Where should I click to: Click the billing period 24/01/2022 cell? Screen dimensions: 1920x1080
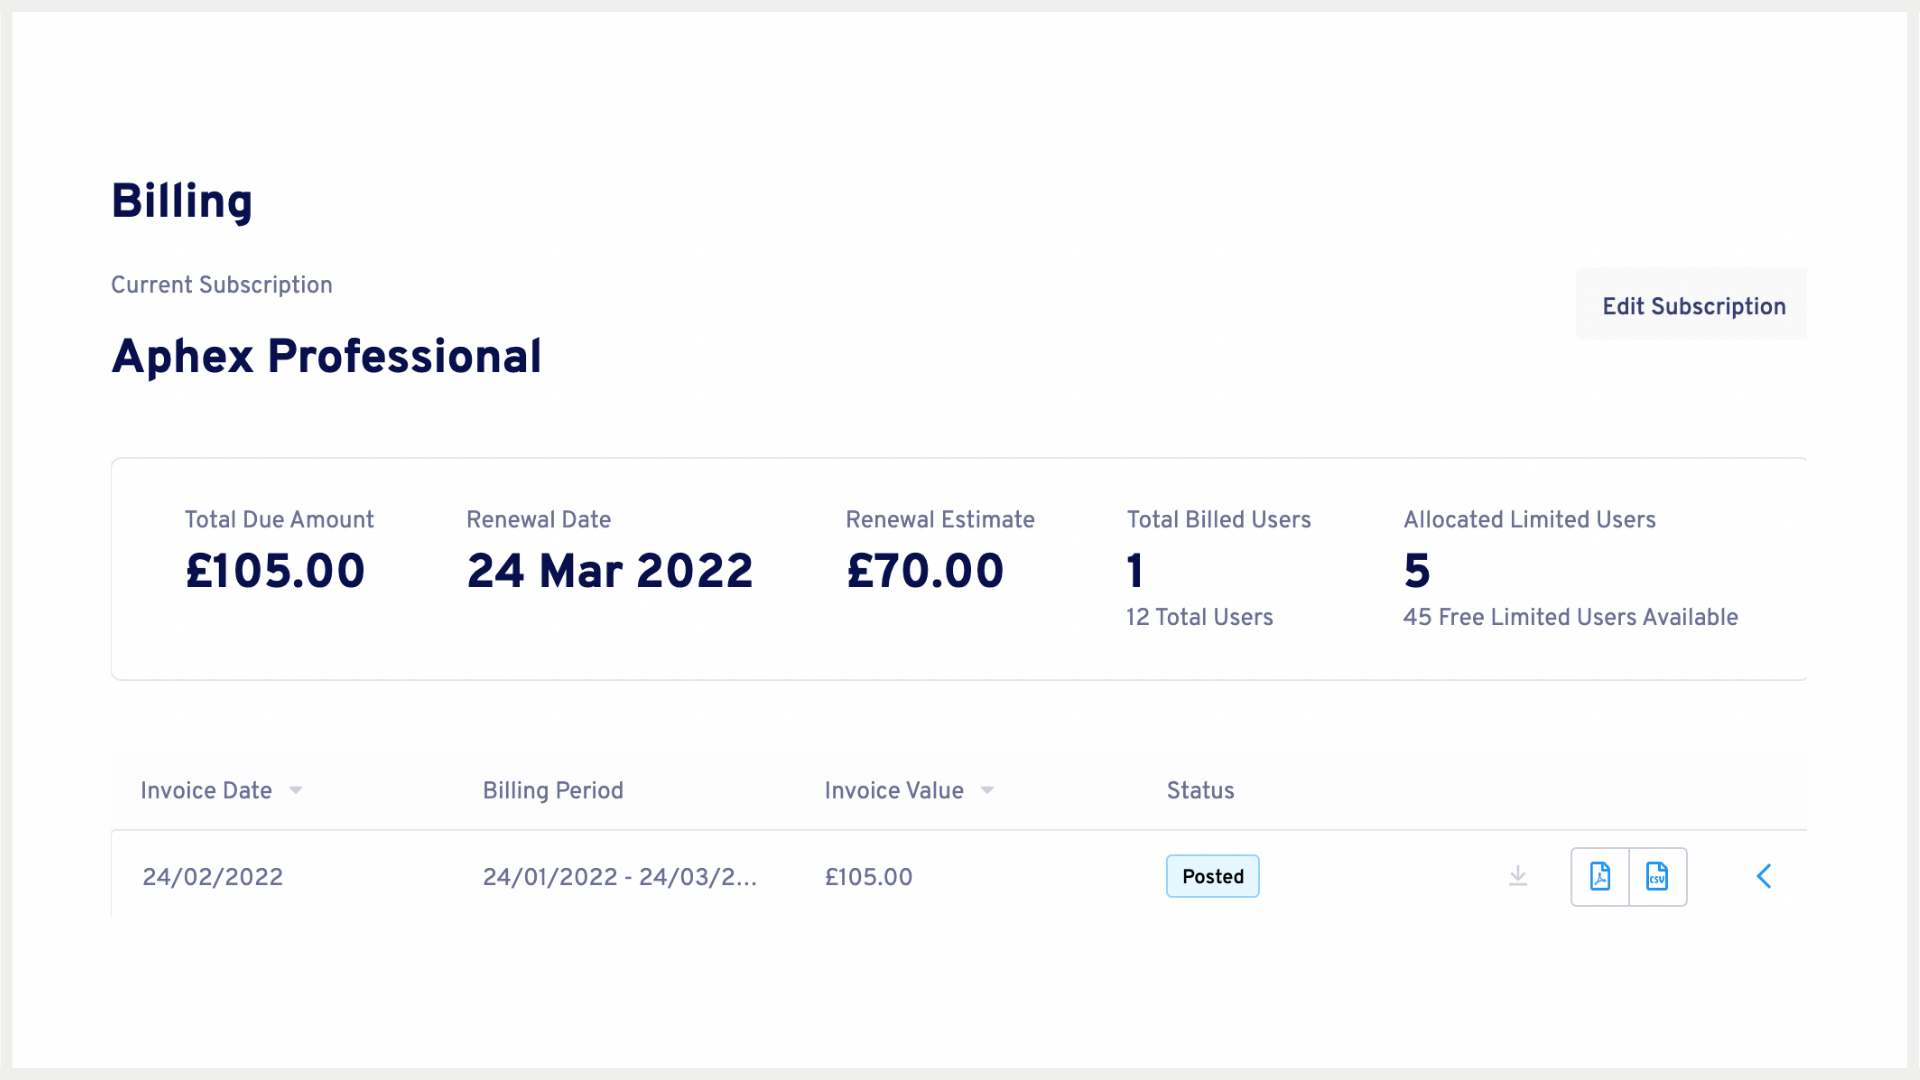click(x=620, y=877)
